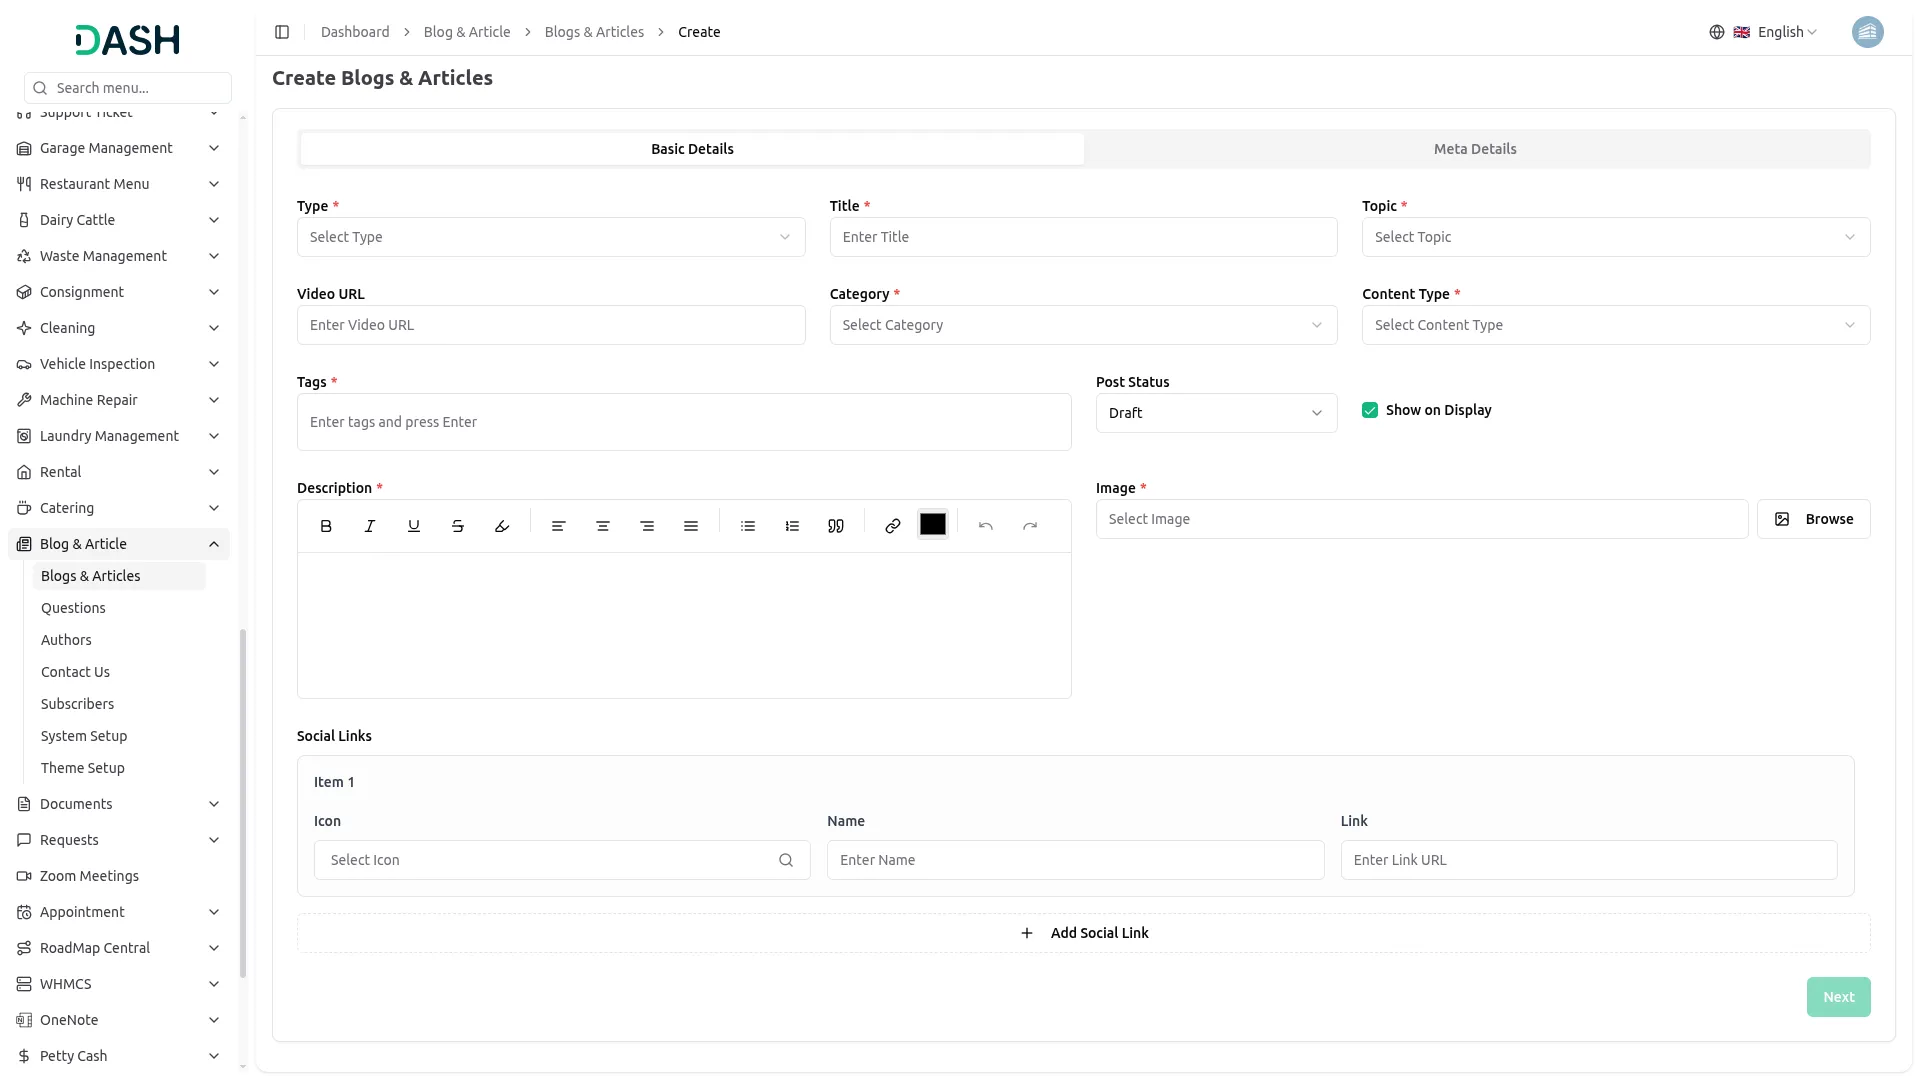Undo last edit in description editor

pos(986,526)
